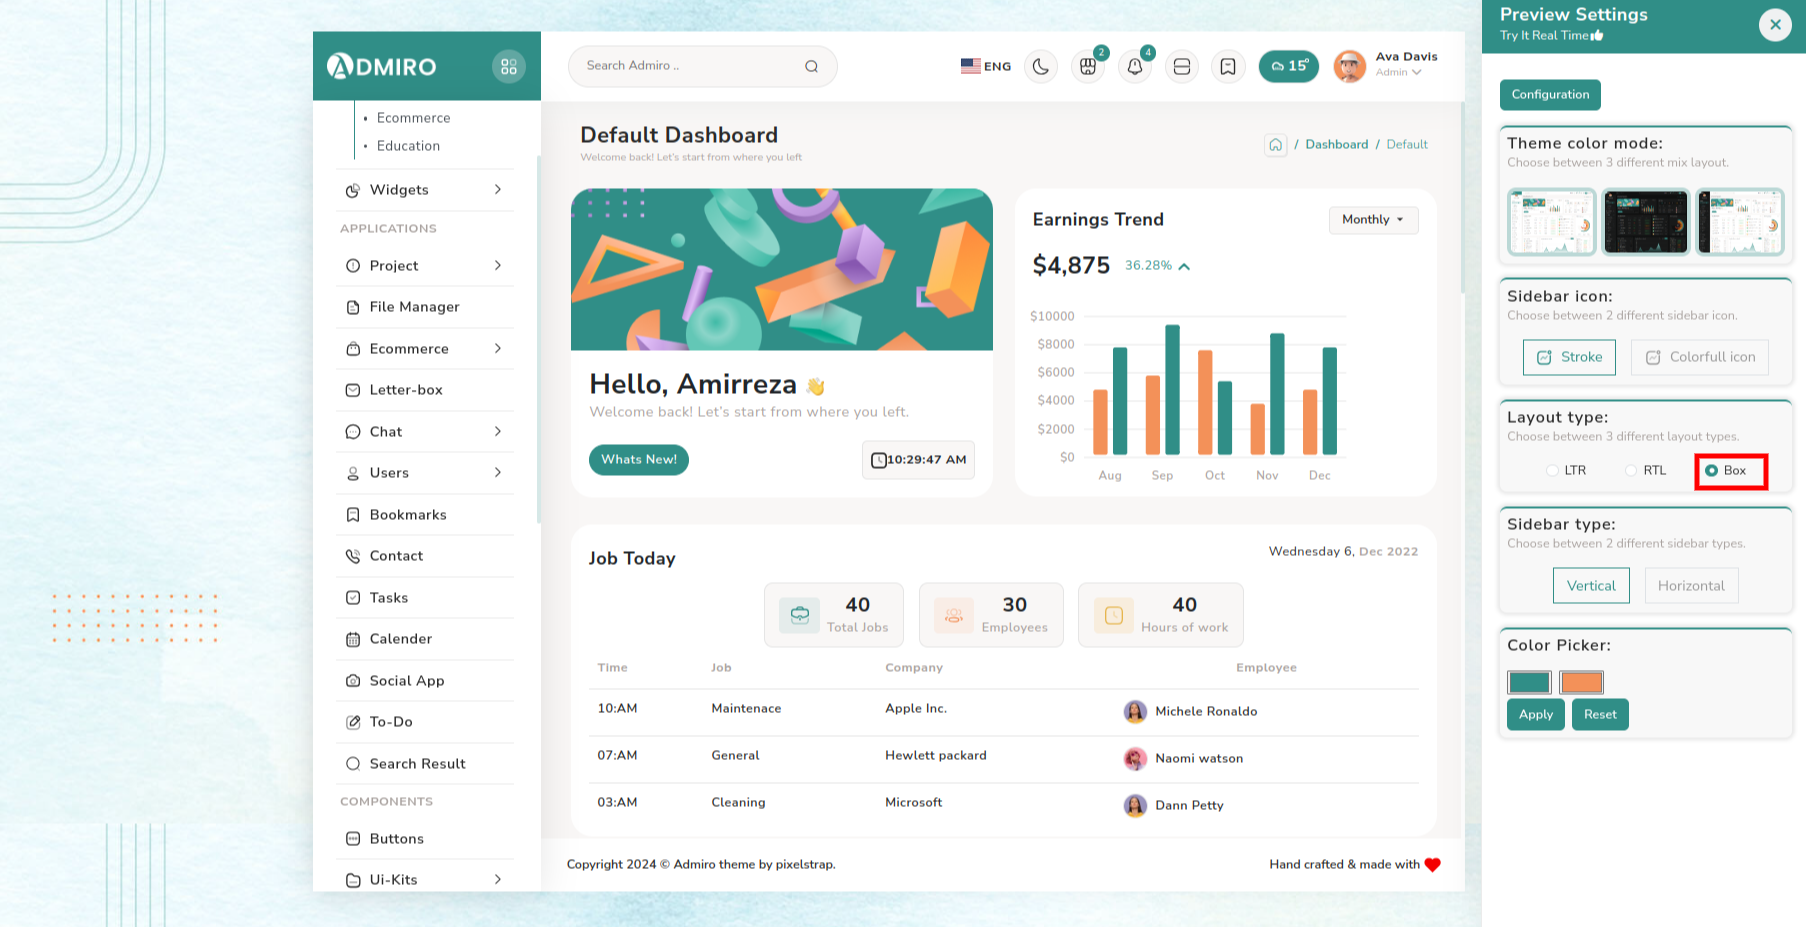Select the LTR layout radio button
Screen dimensions: 1806x927
tap(1552, 471)
